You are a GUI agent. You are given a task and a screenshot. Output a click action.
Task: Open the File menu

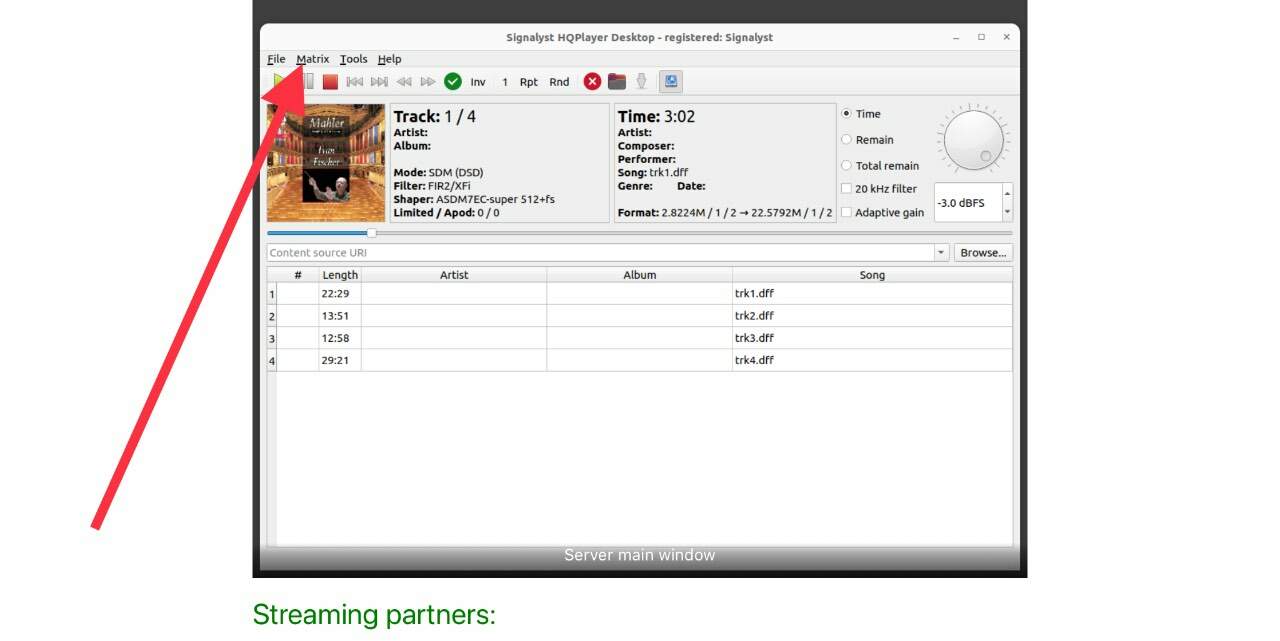(277, 59)
